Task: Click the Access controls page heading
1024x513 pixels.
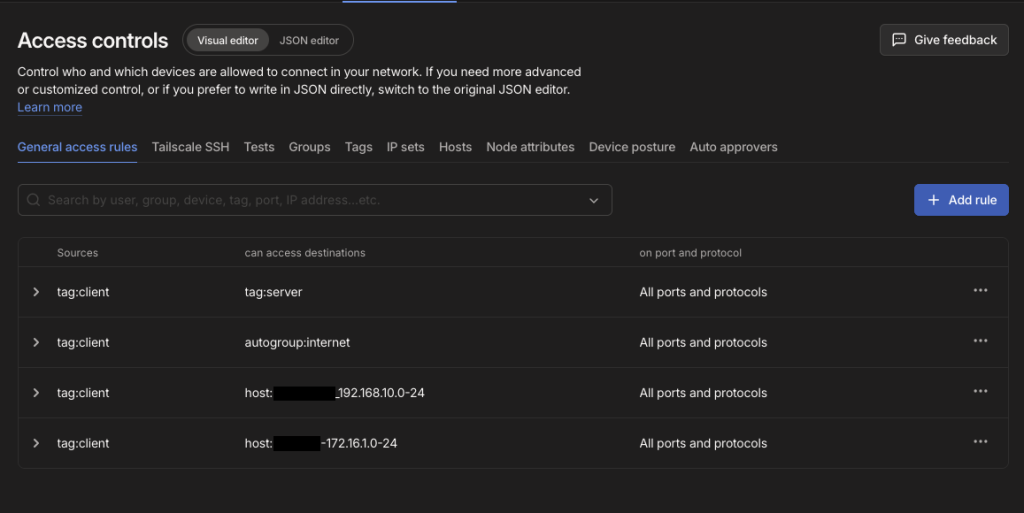Action: click(93, 40)
